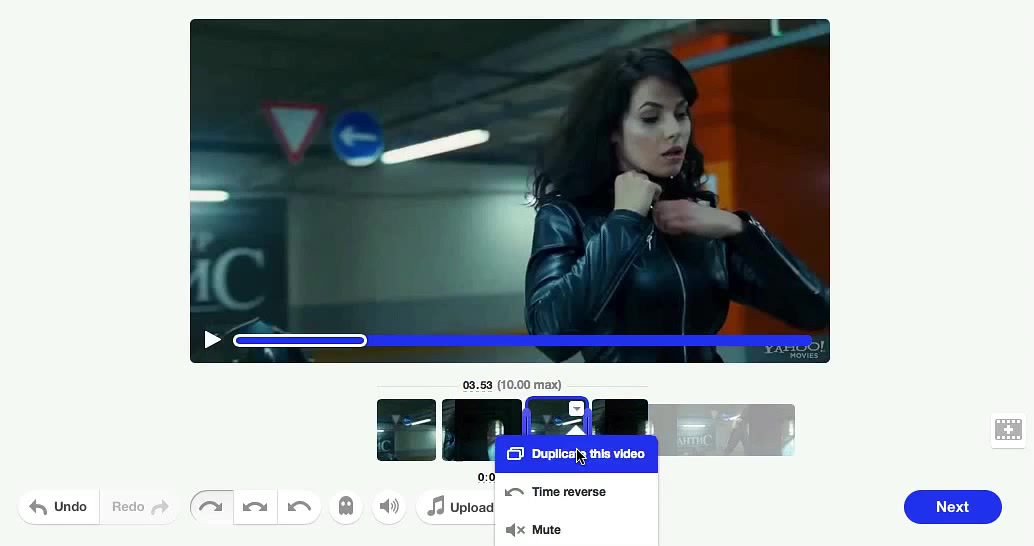Click the Next button
1034x546 pixels.
click(x=952, y=507)
